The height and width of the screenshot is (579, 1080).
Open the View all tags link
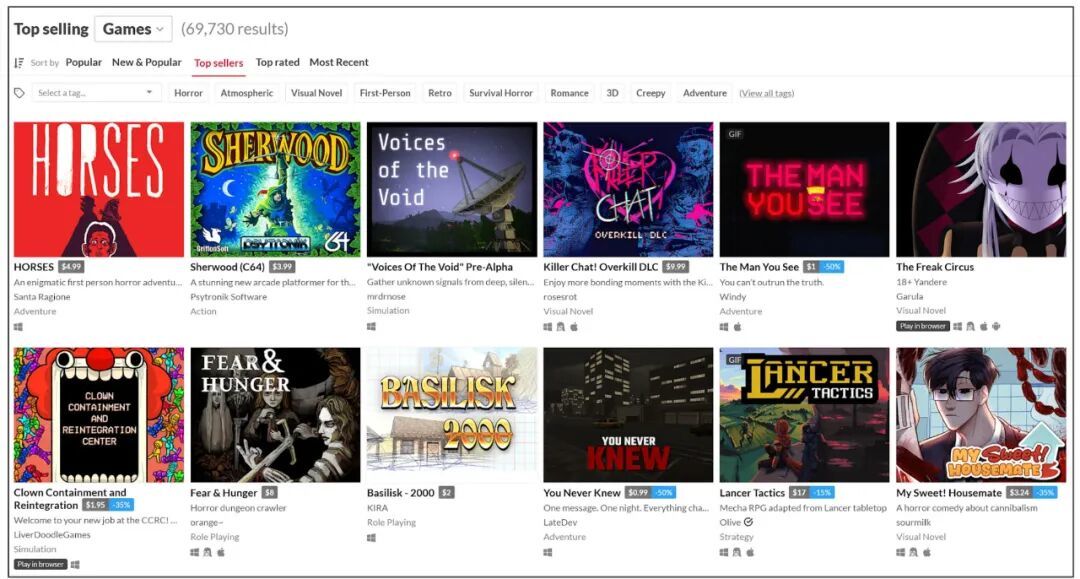tap(767, 93)
